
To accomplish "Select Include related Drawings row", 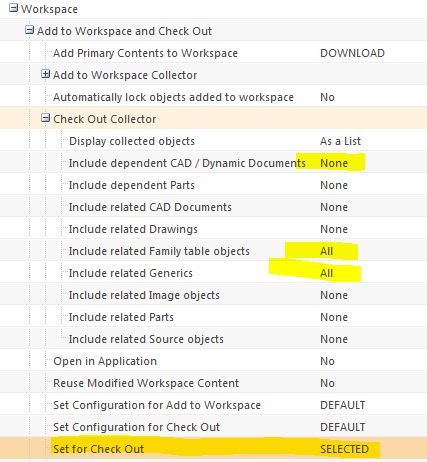I will point(213,229).
